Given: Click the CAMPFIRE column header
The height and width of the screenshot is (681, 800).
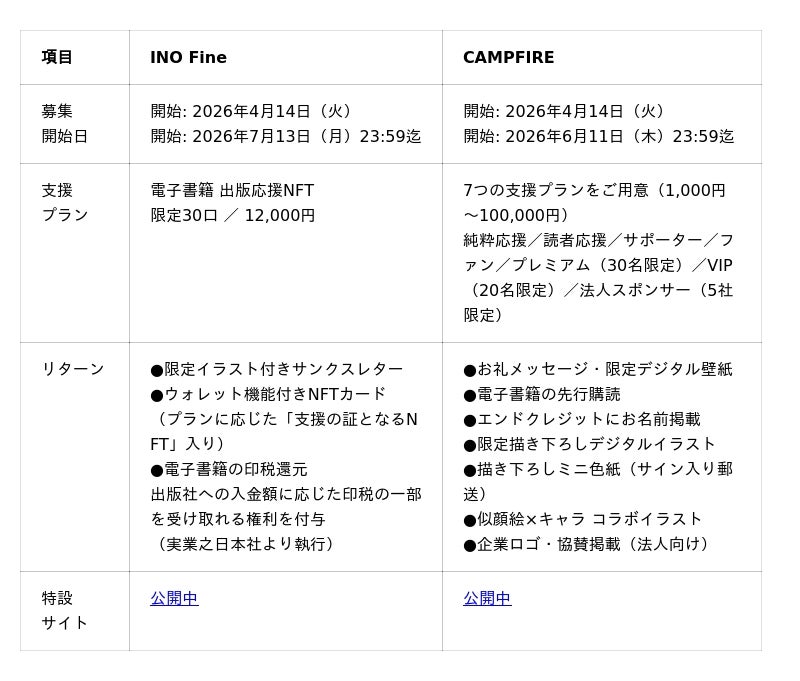Looking at the screenshot, I should pos(508,57).
